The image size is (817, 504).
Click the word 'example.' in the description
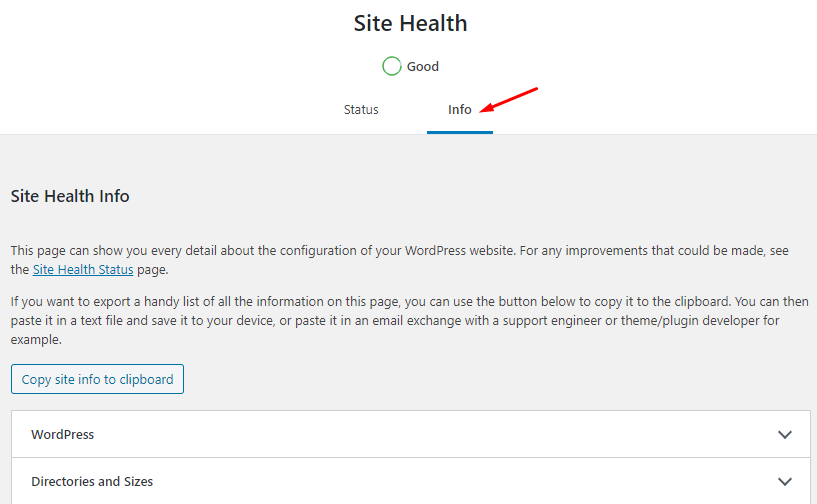click(36, 340)
